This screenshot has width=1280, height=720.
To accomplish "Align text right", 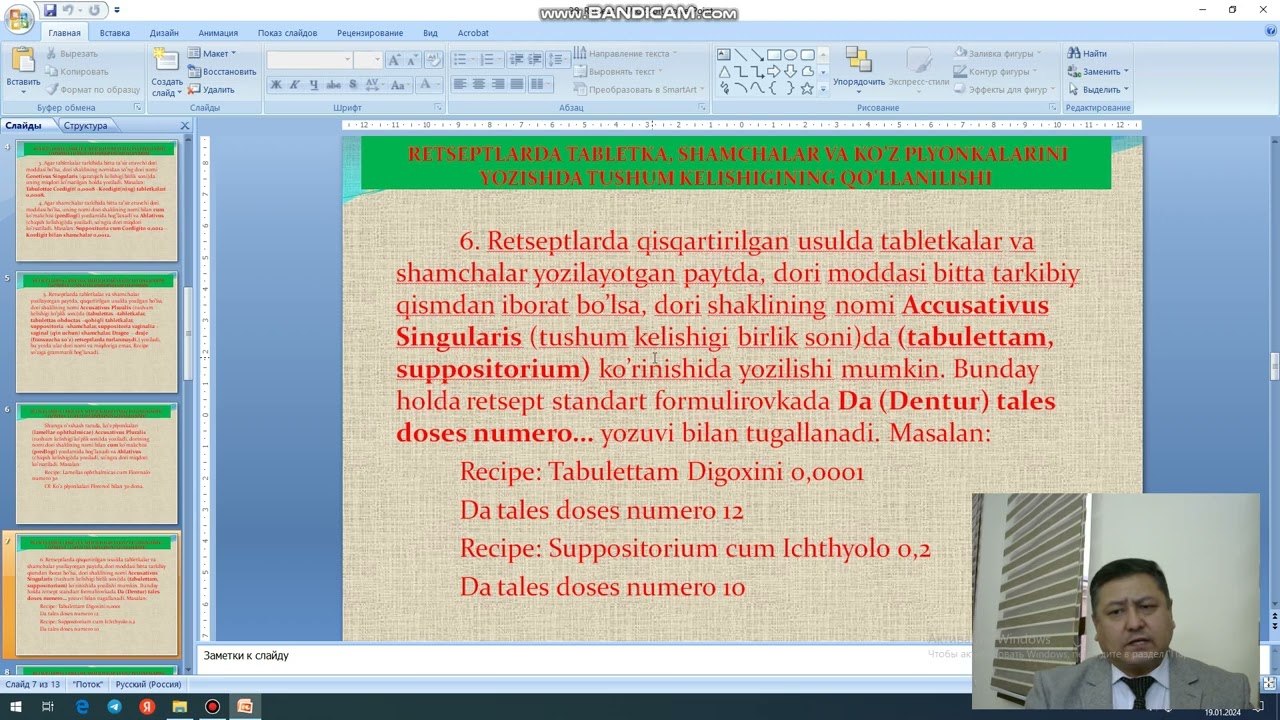I will pyautogui.click(x=497, y=85).
